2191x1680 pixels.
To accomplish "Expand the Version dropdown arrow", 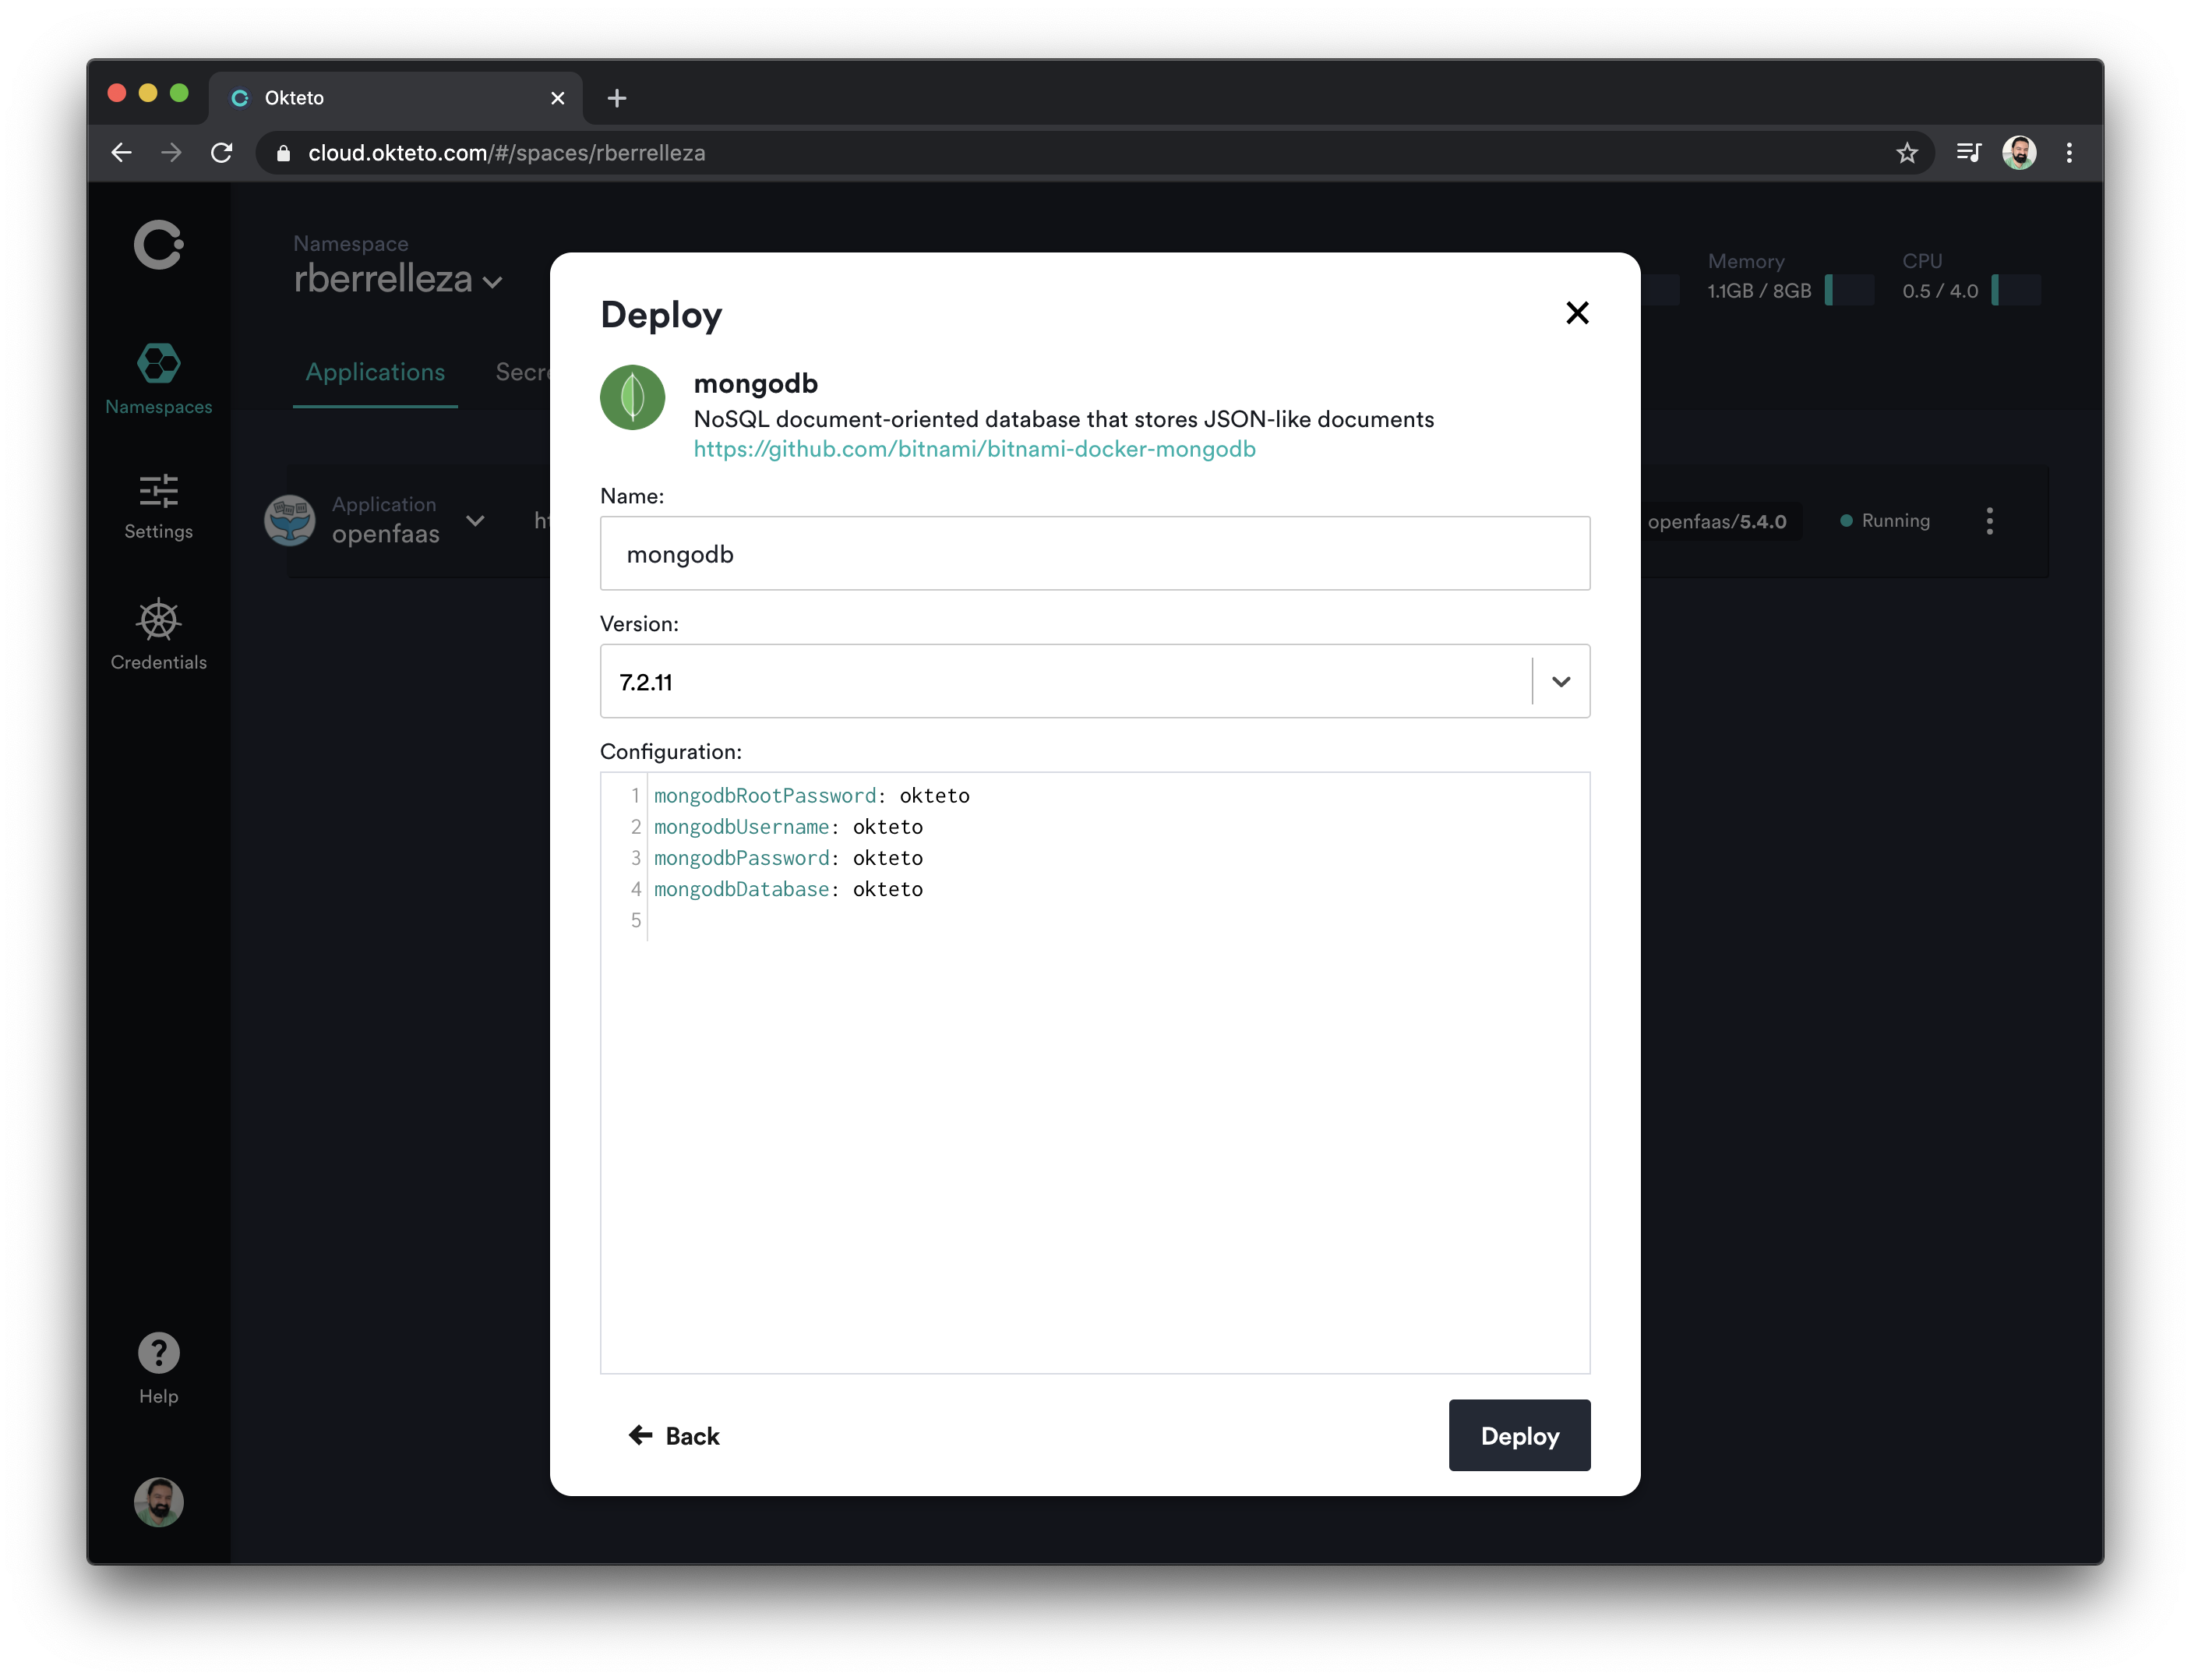I will 1560,682.
